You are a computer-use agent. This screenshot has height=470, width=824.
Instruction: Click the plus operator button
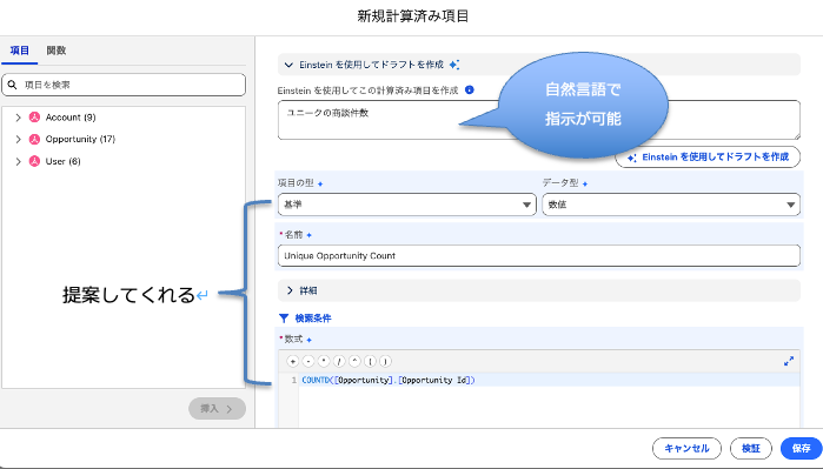point(293,360)
